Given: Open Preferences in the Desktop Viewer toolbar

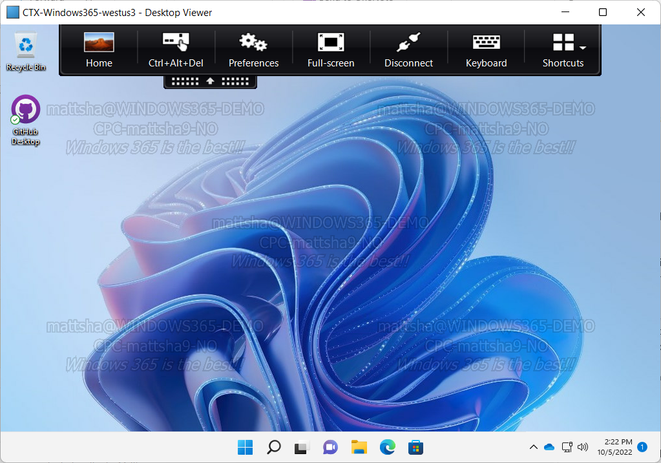Looking at the screenshot, I should click(253, 49).
